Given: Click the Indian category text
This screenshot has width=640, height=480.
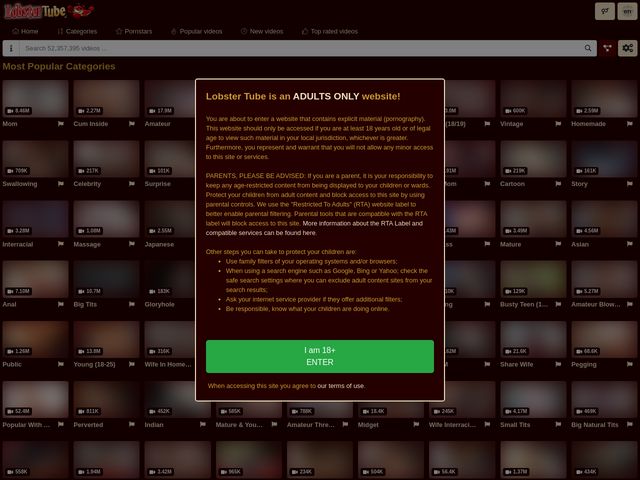Looking at the screenshot, I should 154,424.
